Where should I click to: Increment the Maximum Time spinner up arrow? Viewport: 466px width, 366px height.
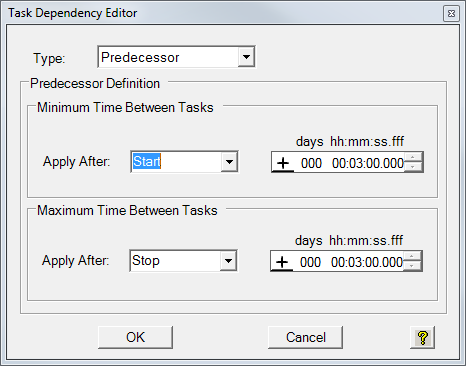point(412,256)
